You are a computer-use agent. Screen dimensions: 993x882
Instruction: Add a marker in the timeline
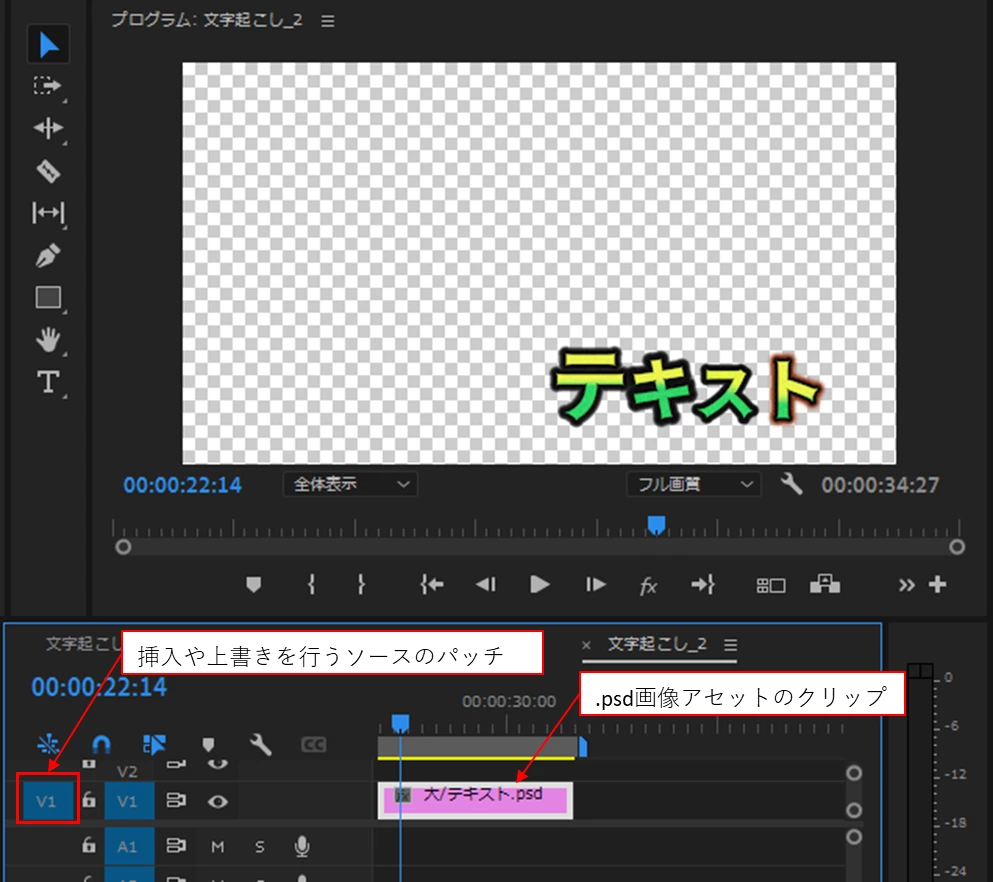(x=208, y=745)
